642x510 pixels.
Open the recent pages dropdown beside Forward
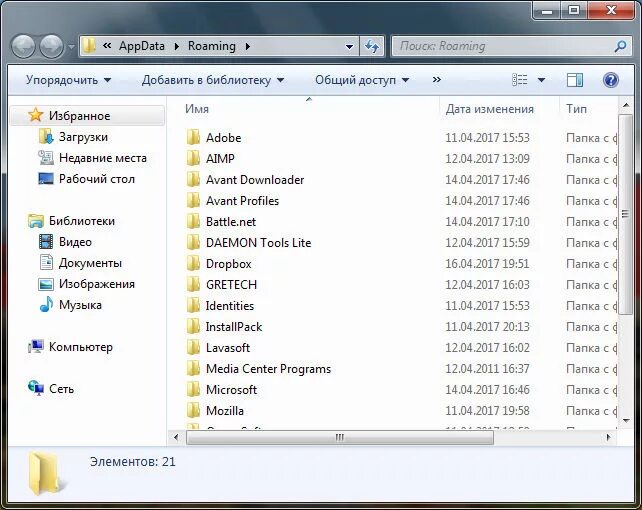tap(71, 46)
